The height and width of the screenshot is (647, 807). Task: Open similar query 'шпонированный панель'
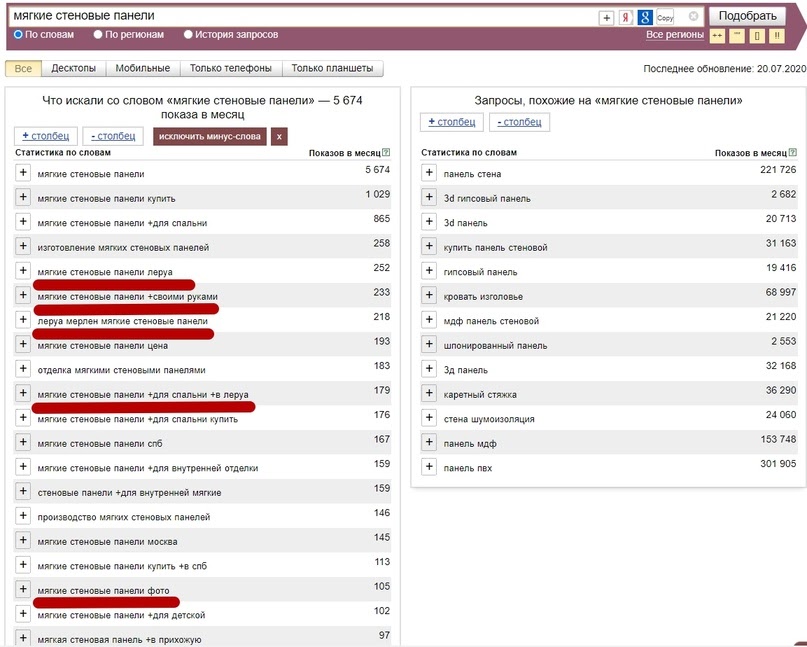[496, 346]
